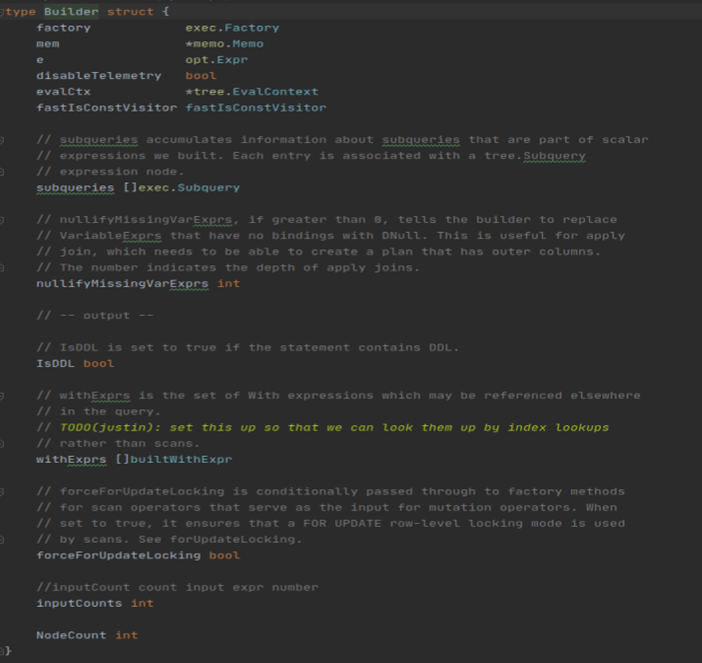
Task: Click the 'inputCounts' field name
Action: [79, 603]
